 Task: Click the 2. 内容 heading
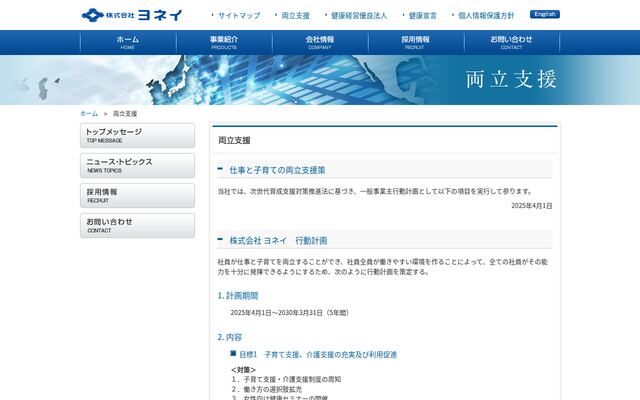229,338
